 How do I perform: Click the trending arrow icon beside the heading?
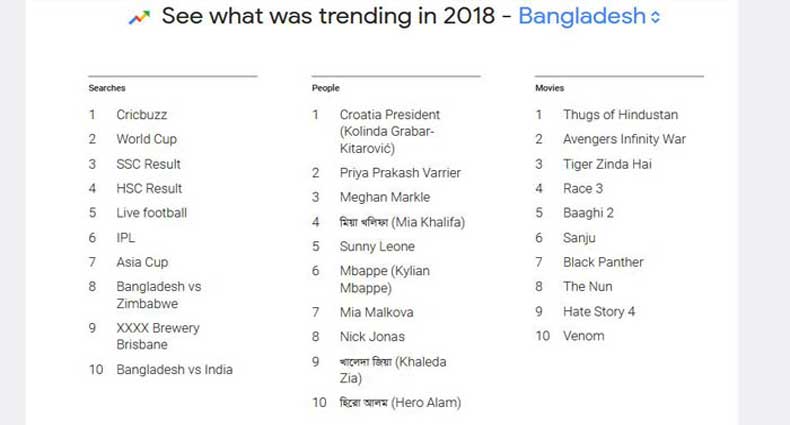[x=140, y=17]
